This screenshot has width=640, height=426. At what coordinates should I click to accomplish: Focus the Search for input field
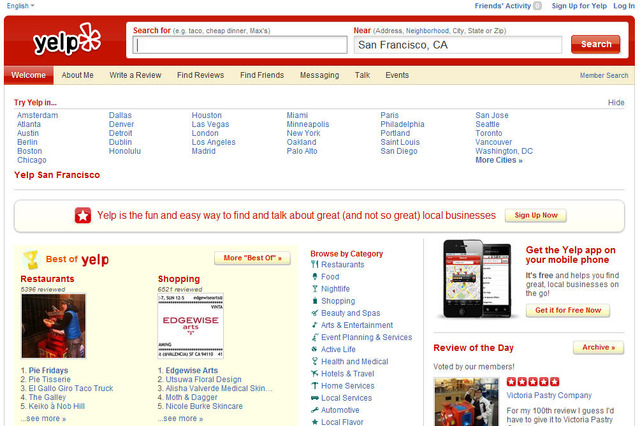click(241, 45)
